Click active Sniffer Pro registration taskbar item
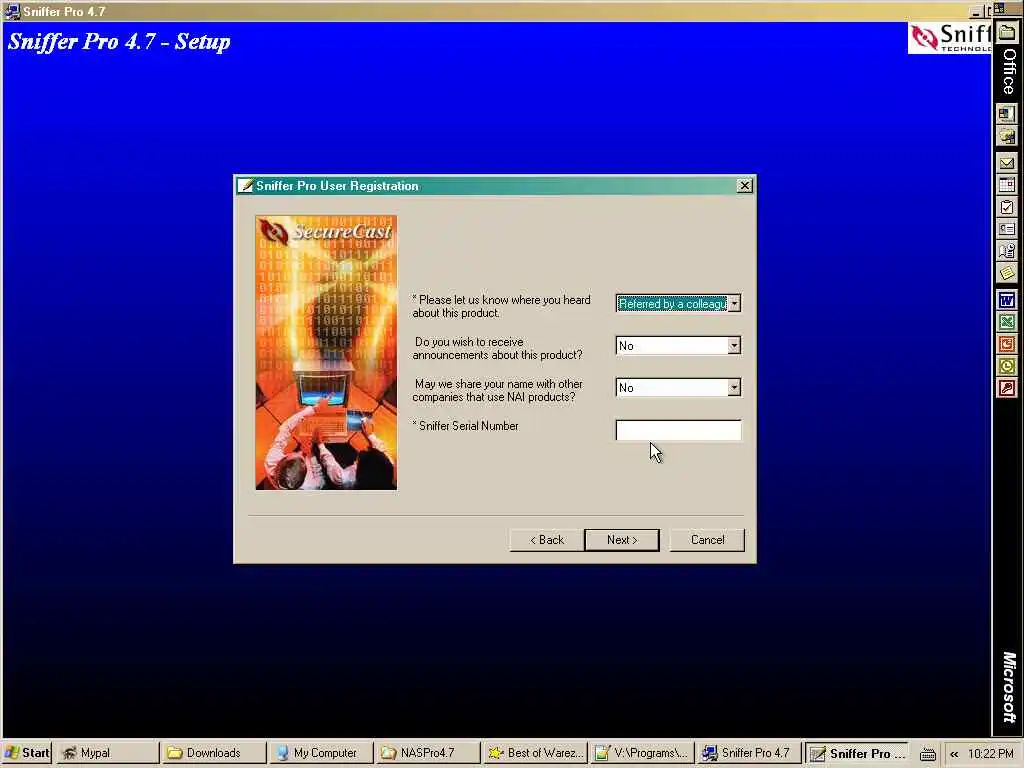Screen dimensions: 1024x768 [857, 753]
